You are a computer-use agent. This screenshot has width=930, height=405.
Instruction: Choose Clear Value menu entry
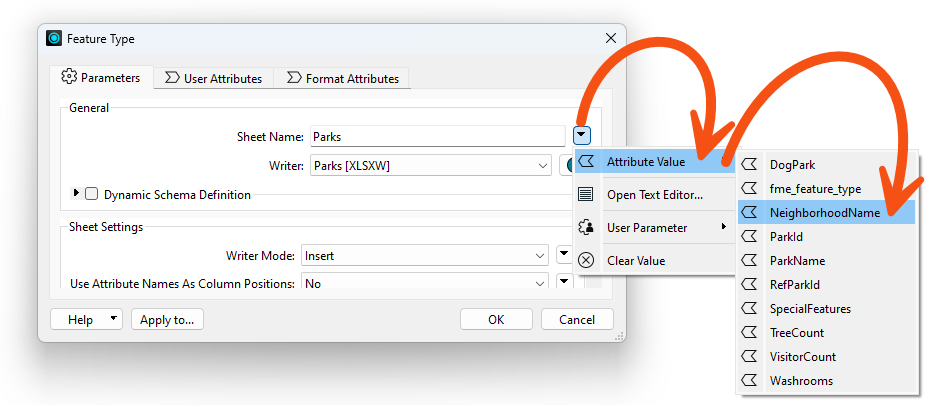point(655,260)
